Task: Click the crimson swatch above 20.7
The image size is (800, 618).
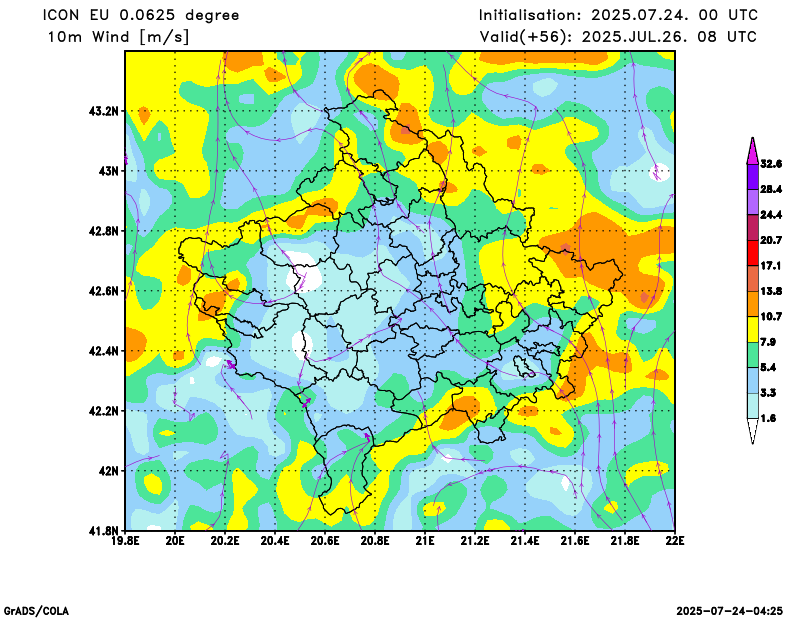Action: [753, 228]
